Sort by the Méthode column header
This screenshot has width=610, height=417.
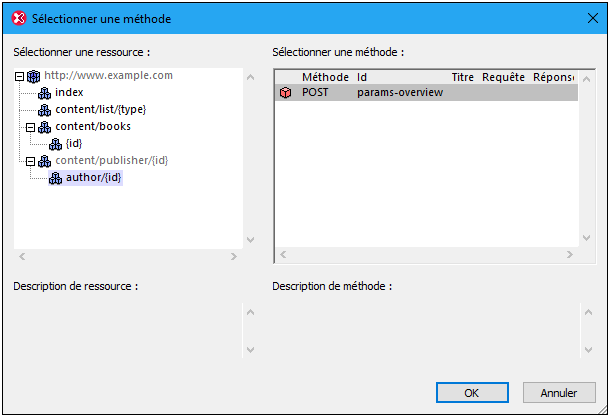click(x=325, y=77)
